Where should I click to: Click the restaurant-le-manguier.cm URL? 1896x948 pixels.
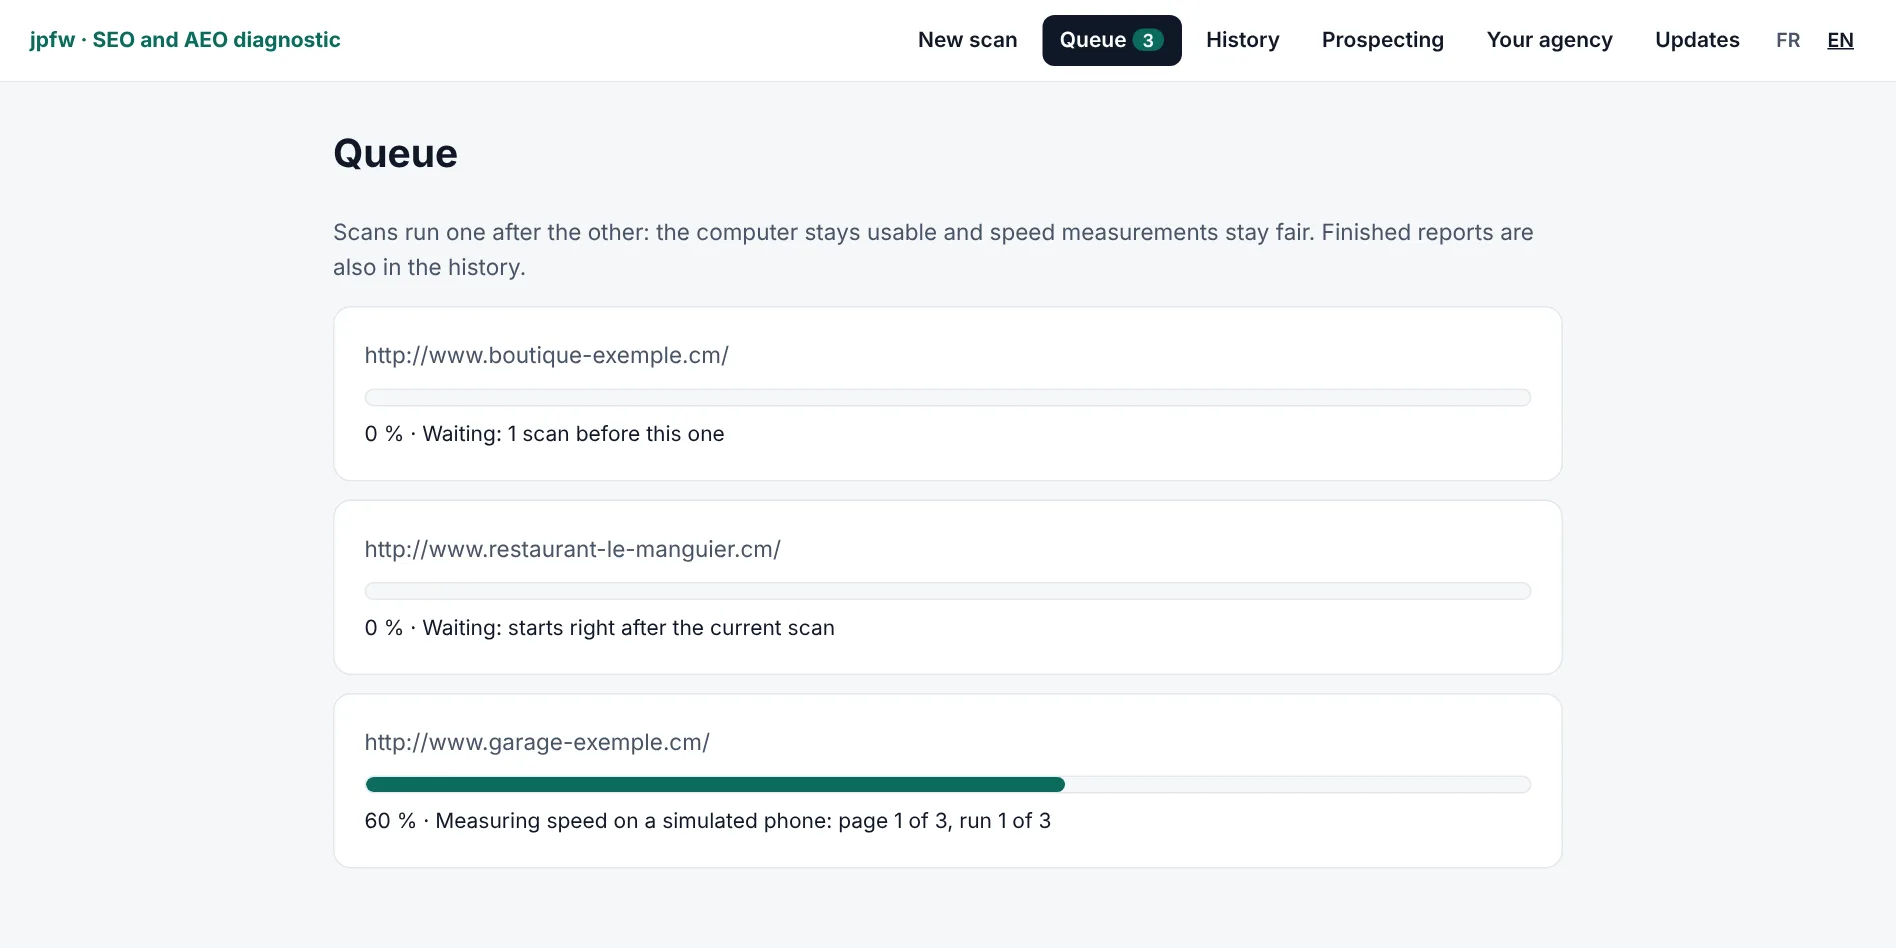572,549
